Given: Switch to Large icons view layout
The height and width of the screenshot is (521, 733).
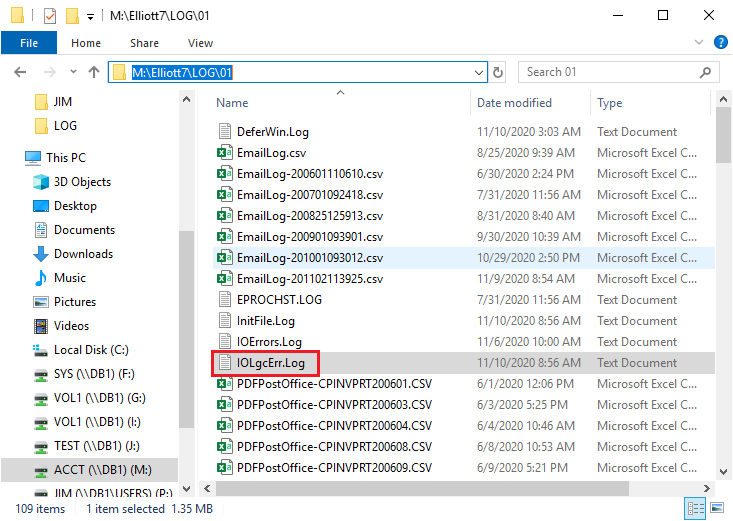Looking at the screenshot, I should tap(717, 508).
